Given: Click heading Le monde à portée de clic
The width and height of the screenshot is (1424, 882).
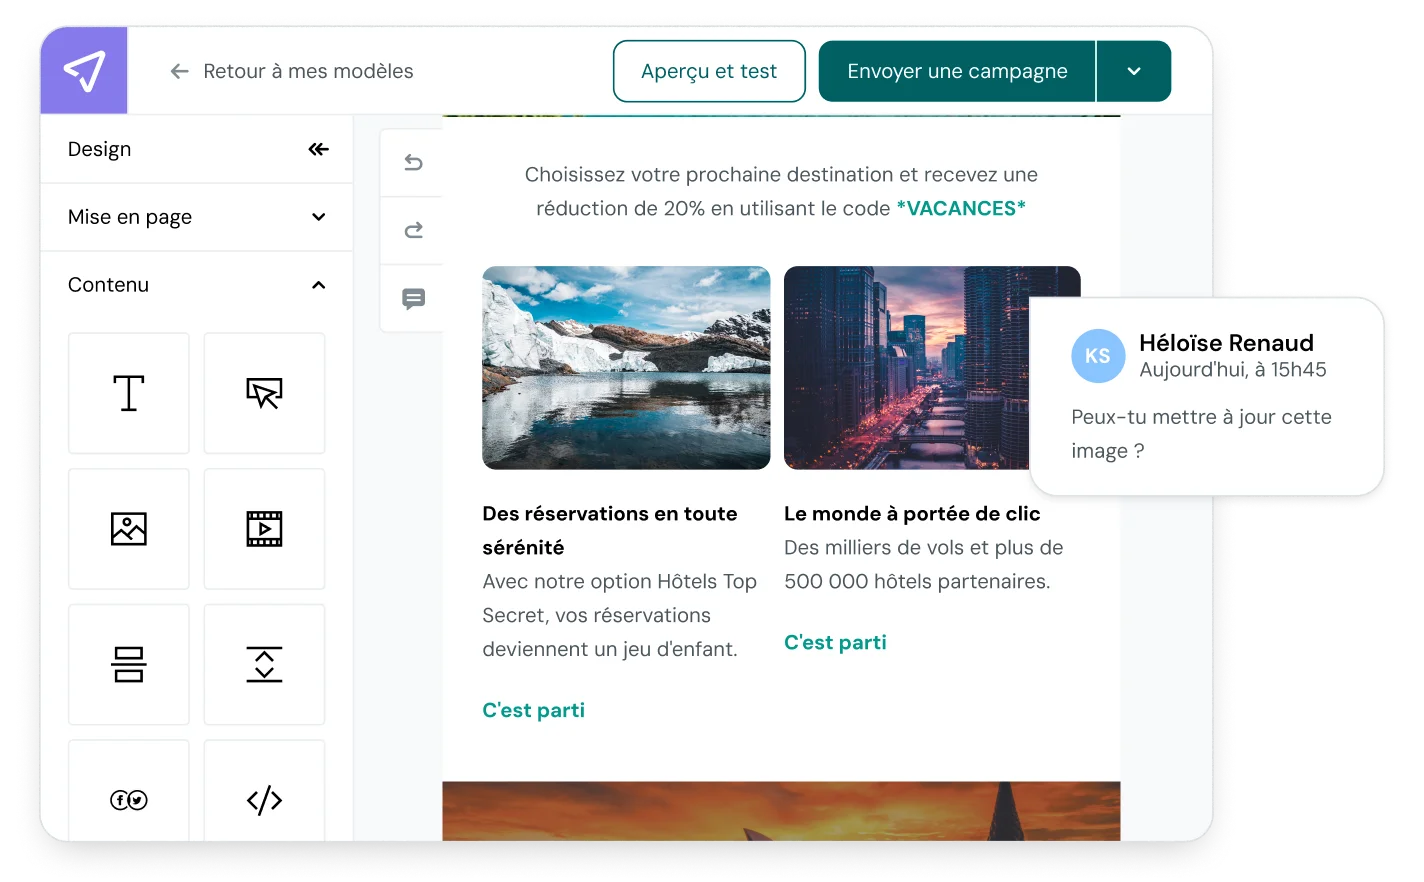Looking at the screenshot, I should 912,513.
